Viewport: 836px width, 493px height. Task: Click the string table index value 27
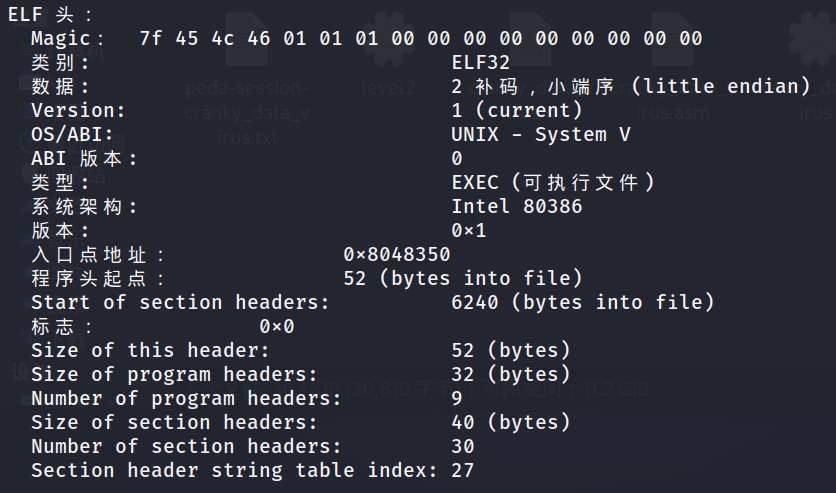tap(463, 470)
